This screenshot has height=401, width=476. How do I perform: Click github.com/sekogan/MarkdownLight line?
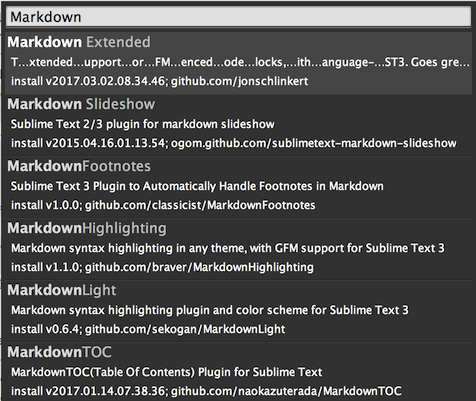click(148, 329)
